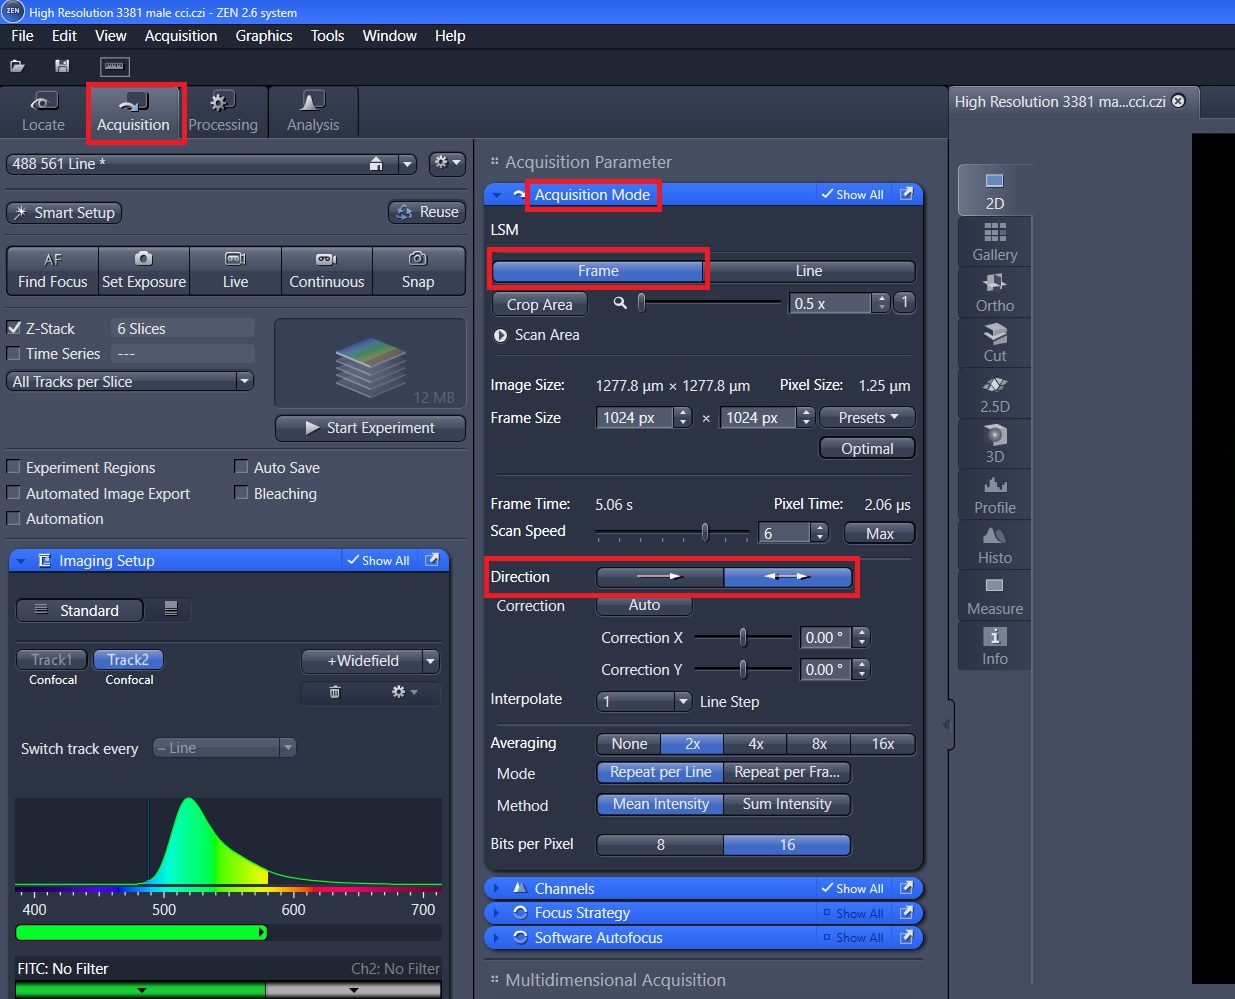
Task: Select 4x averaging option
Action: click(755, 744)
